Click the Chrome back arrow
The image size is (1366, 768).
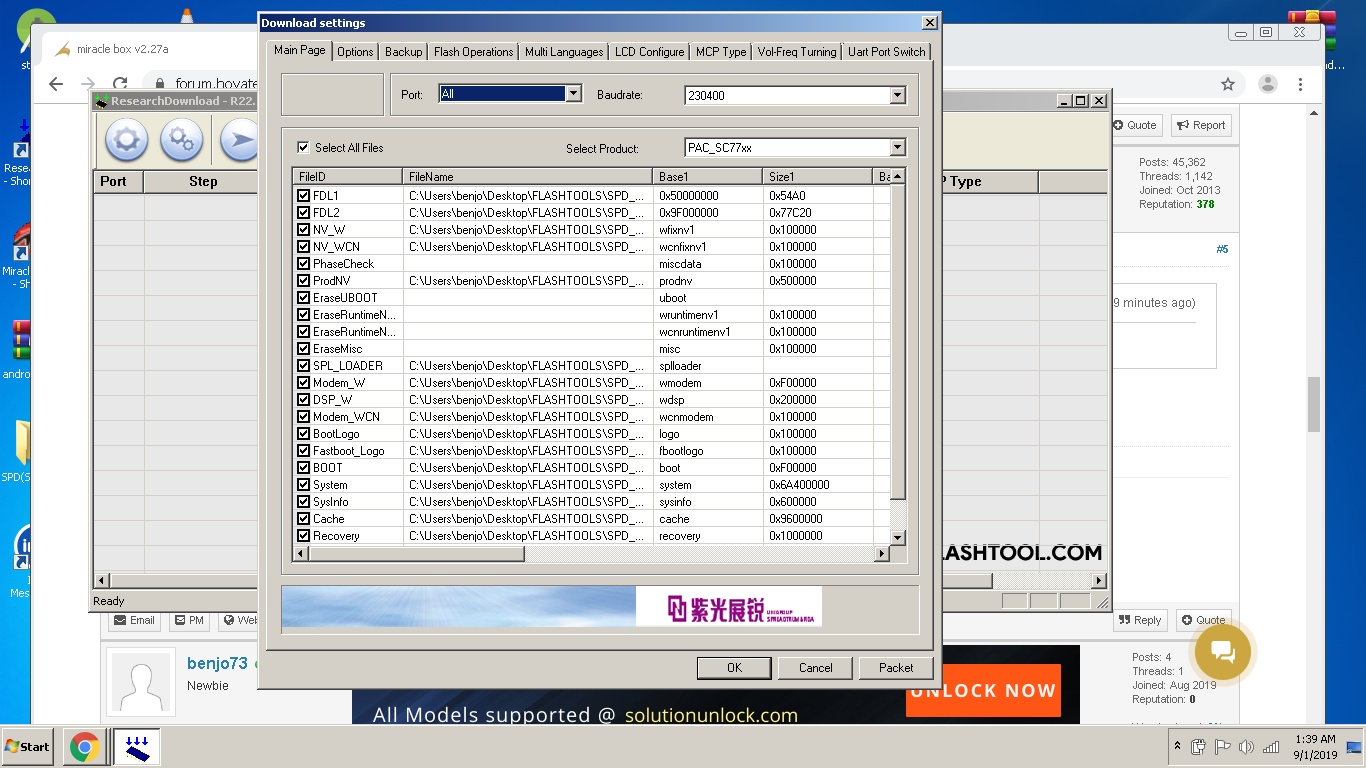point(56,84)
